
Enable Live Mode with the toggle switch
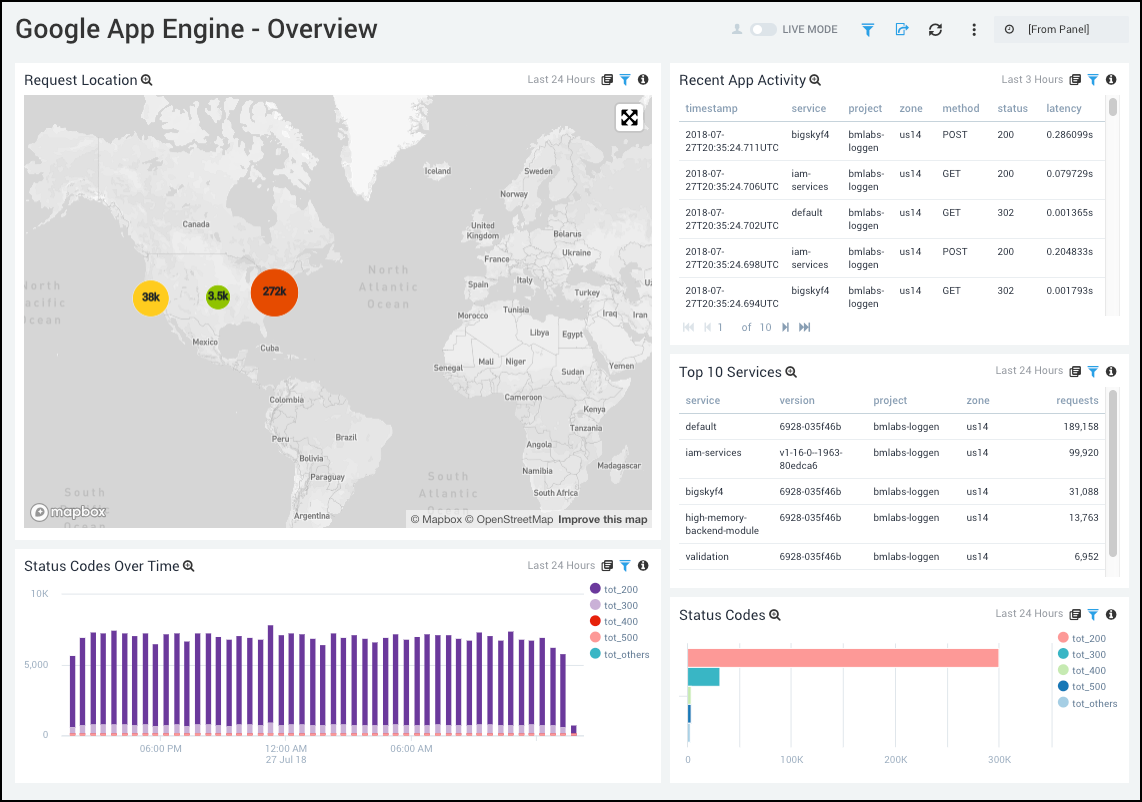(761, 30)
